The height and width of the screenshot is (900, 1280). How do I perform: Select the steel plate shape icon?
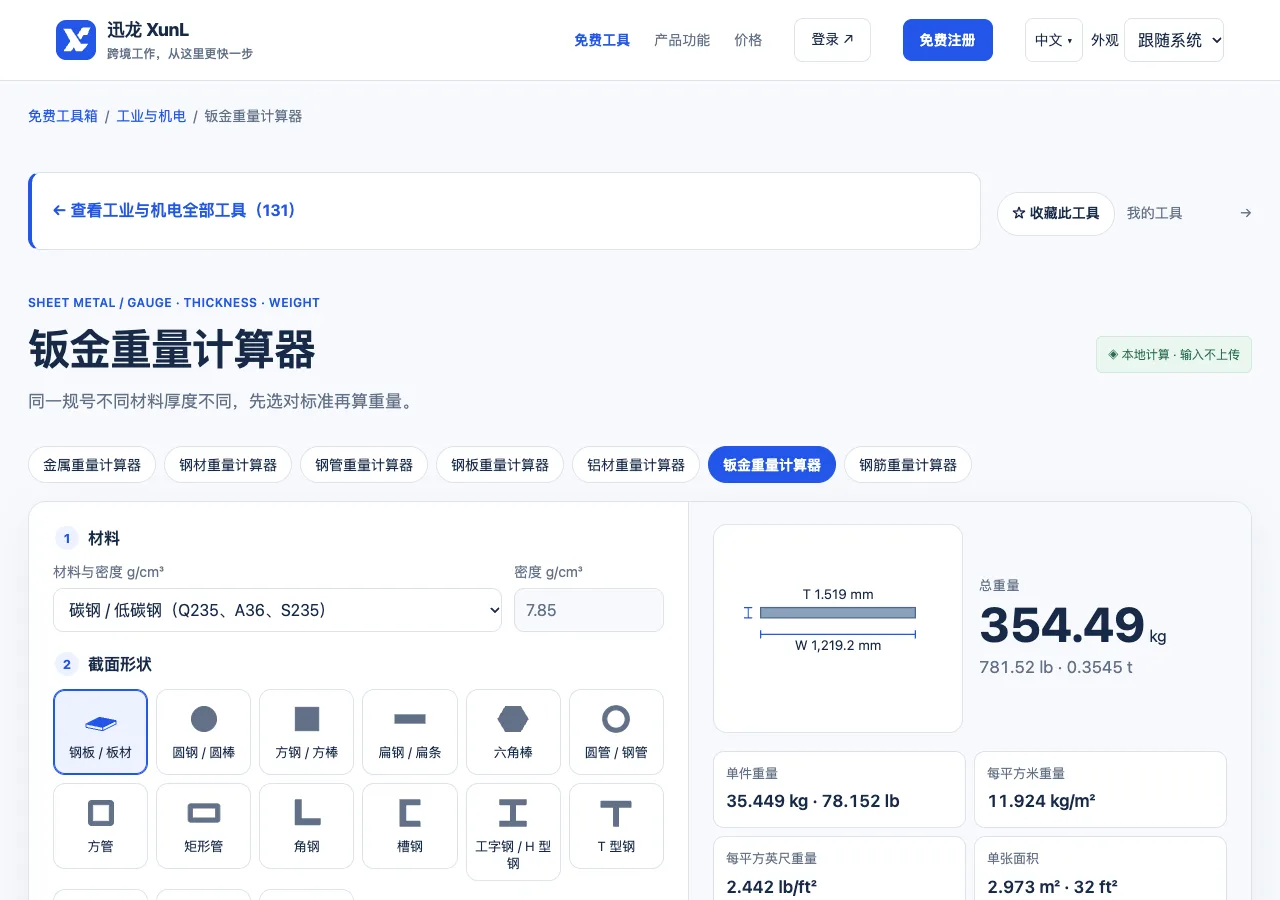tap(101, 732)
